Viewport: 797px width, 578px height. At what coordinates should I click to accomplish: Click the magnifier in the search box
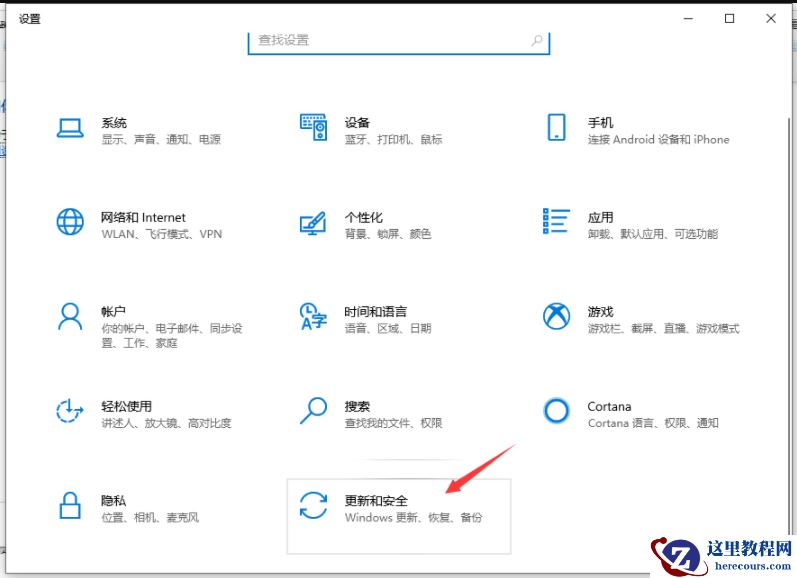(x=537, y=40)
